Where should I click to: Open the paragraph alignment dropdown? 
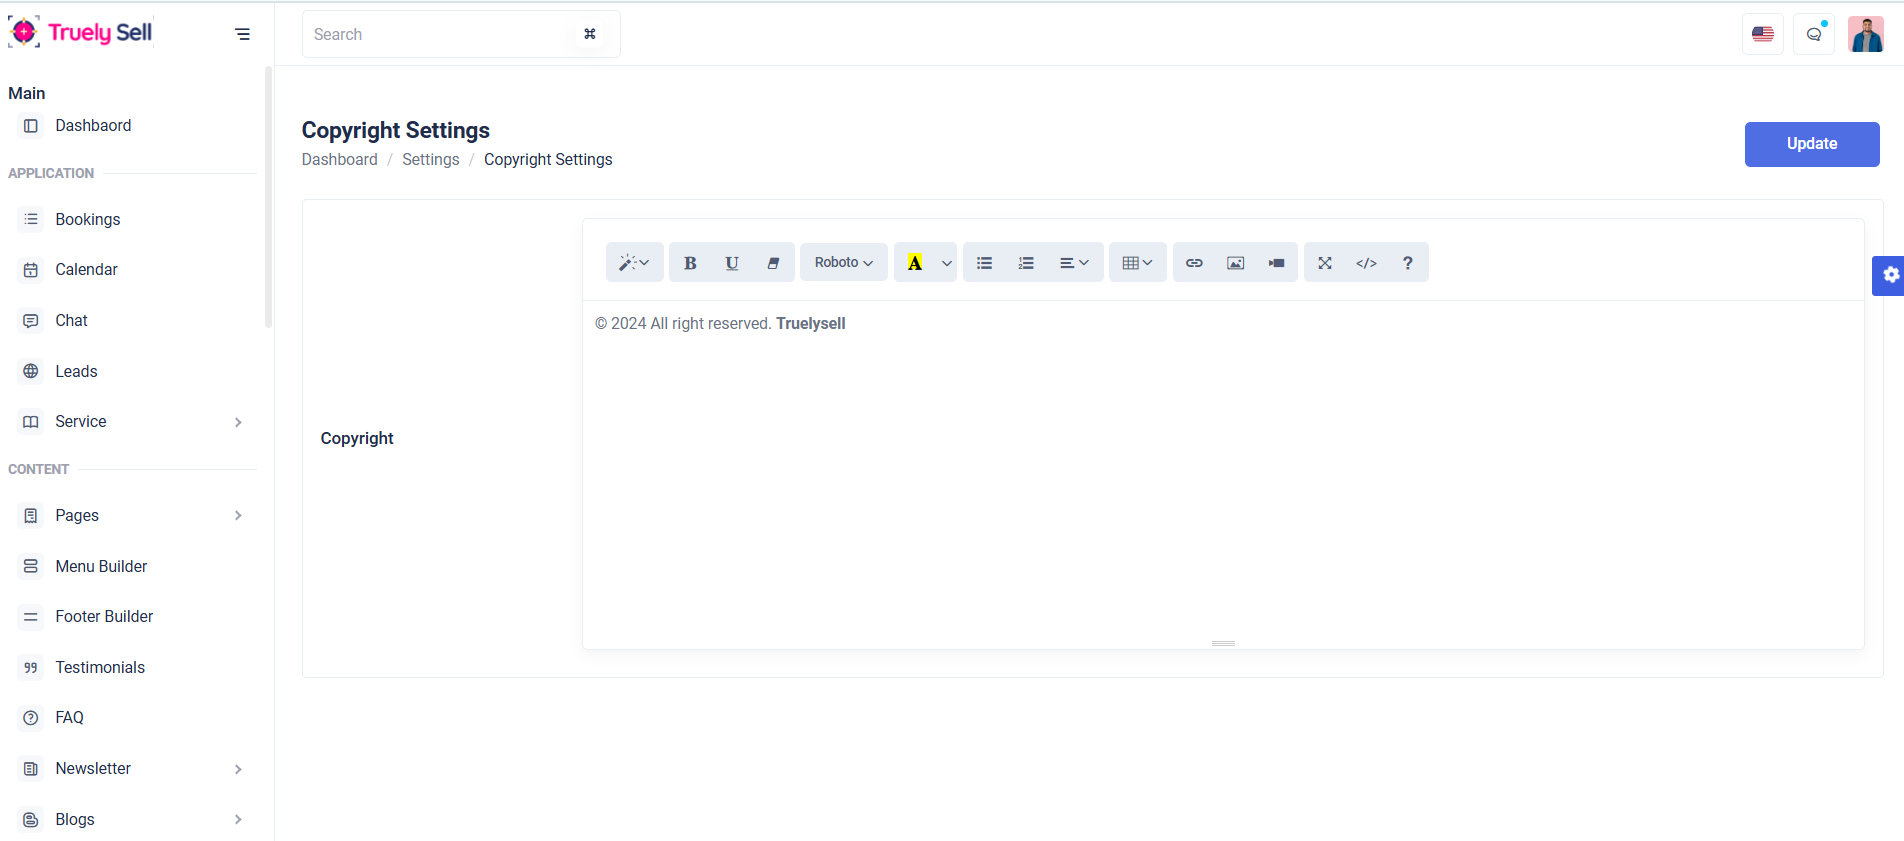click(x=1074, y=263)
